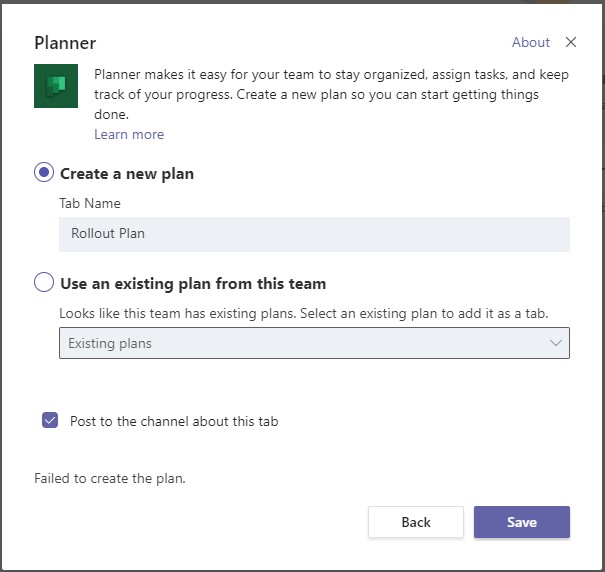Open the About link
The width and height of the screenshot is (605, 572).
[x=530, y=42]
